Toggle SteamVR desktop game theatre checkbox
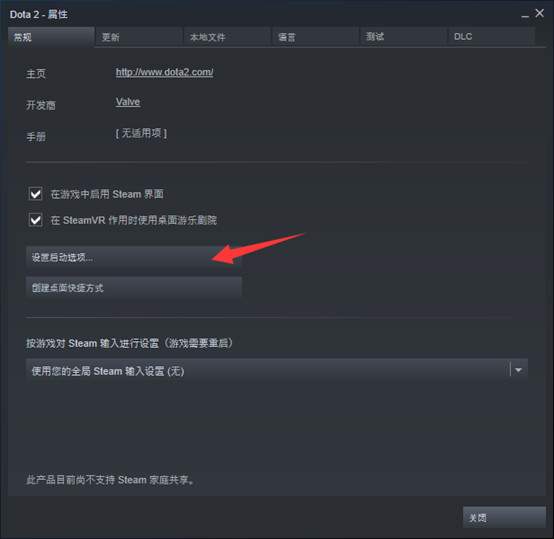 (x=36, y=220)
